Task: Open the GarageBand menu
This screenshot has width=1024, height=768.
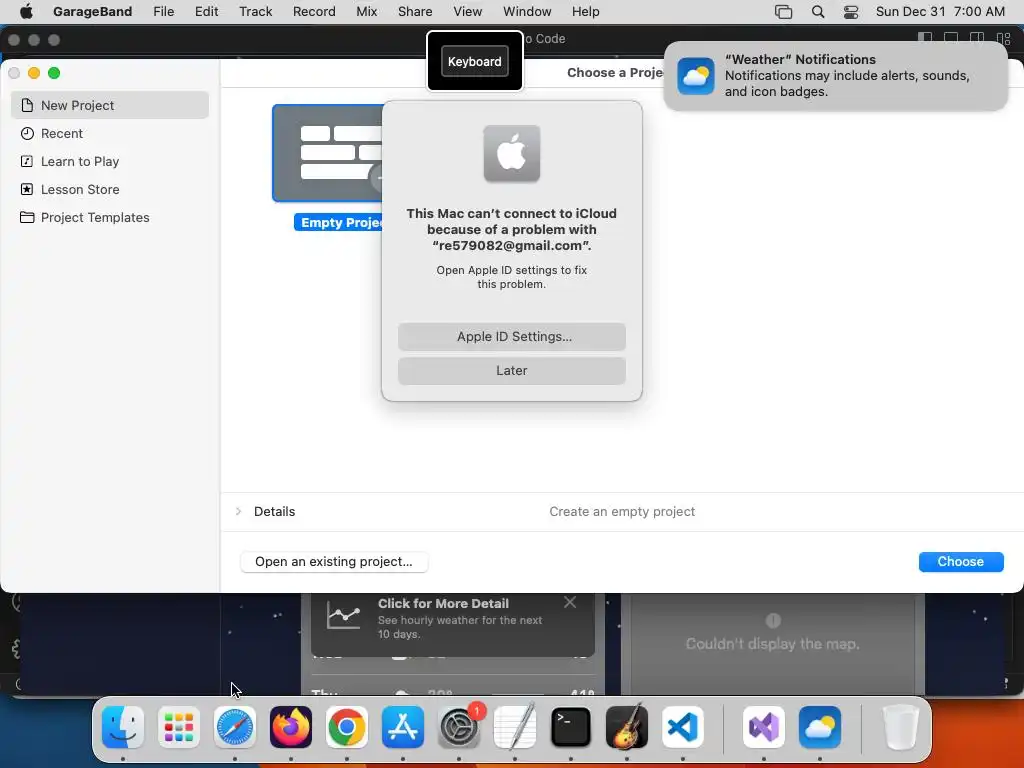Action: pos(92,12)
